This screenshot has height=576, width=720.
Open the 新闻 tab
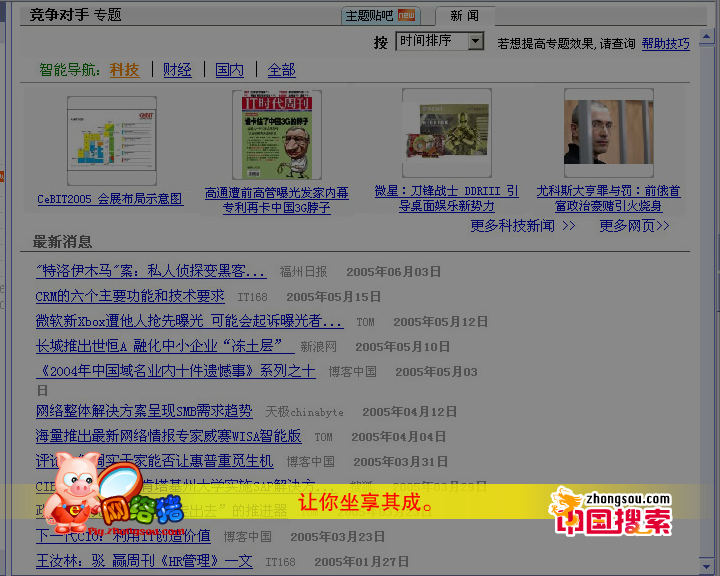pyautogui.click(x=464, y=16)
